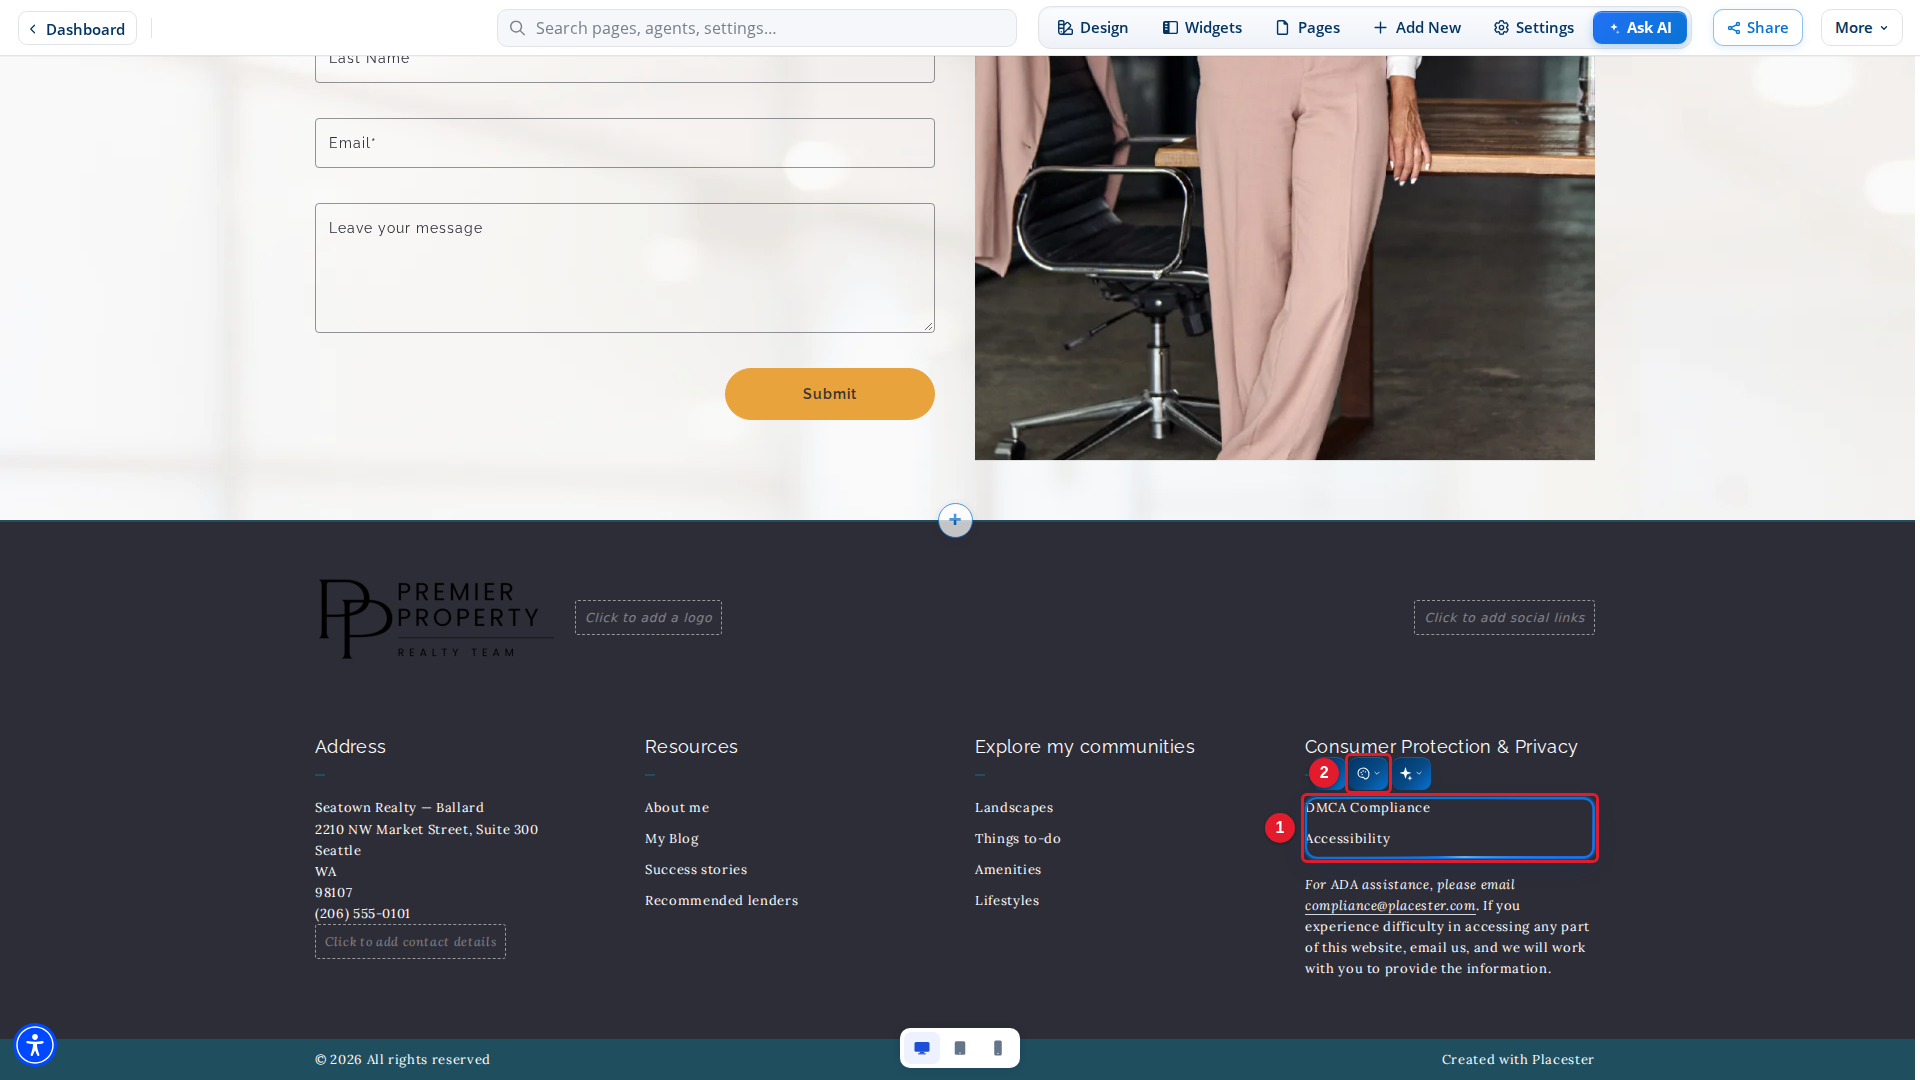Open the Lifestyles link
1920x1080 pixels.
(x=1007, y=901)
